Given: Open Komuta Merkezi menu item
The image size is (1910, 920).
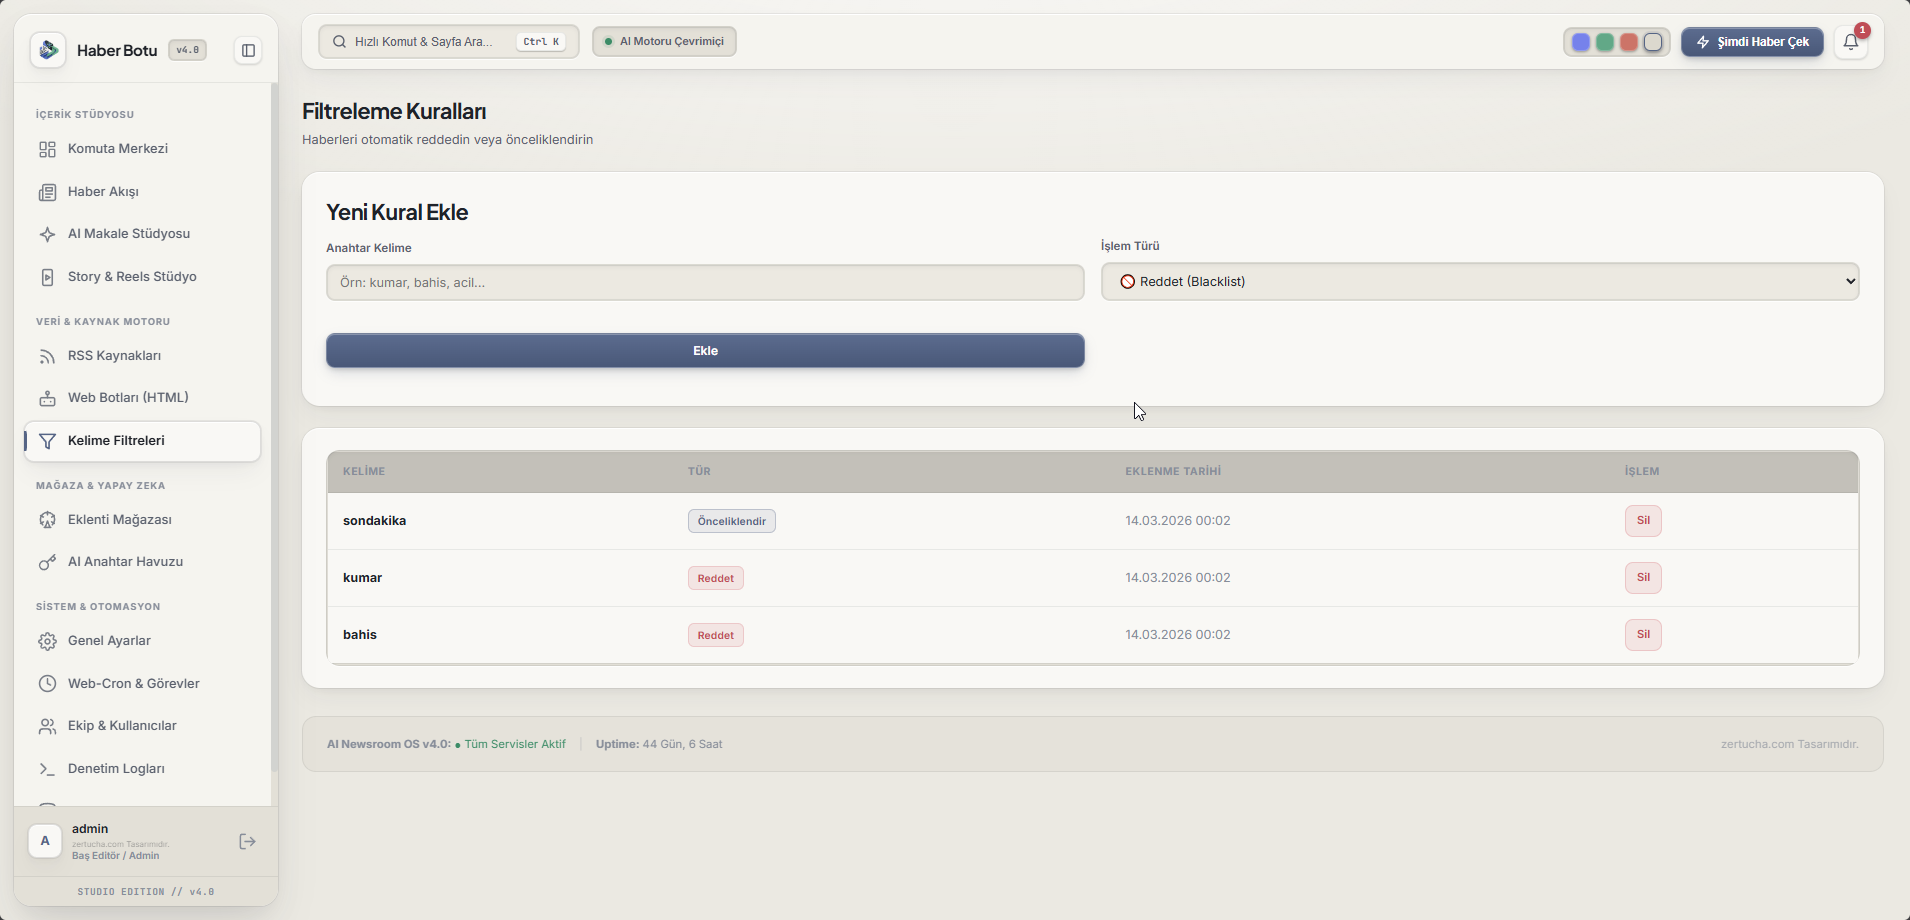Looking at the screenshot, I should [x=142, y=149].
